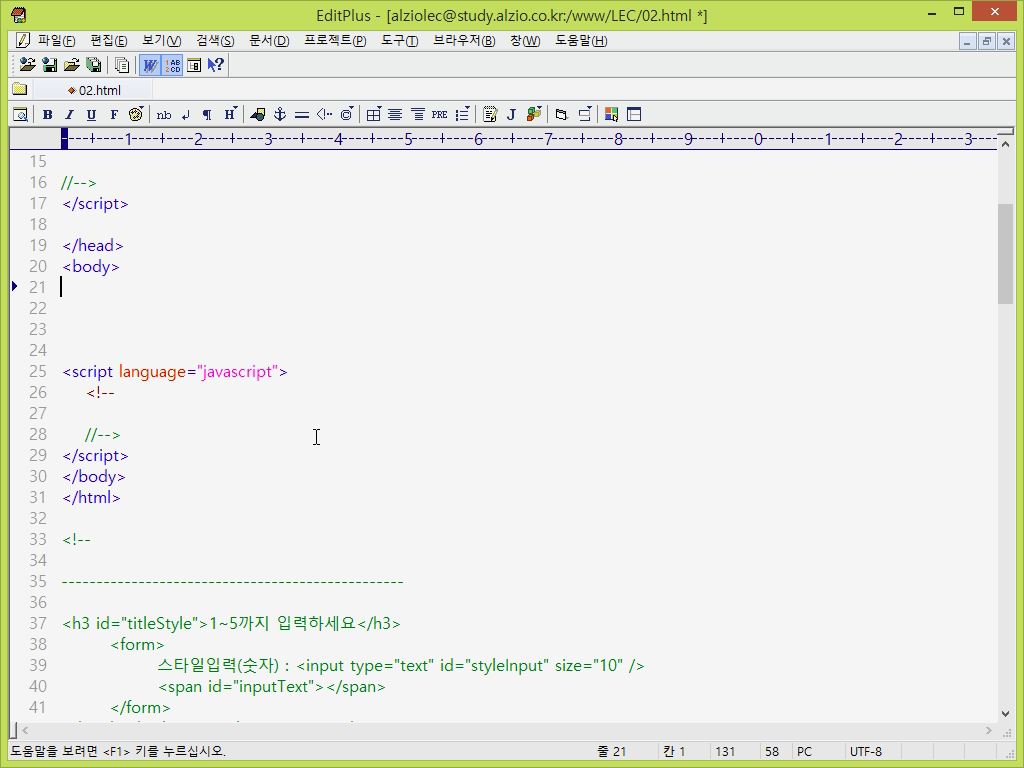The height and width of the screenshot is (768, 1024).
Task: Click the frame layout icon
Action: click(633, 114)
